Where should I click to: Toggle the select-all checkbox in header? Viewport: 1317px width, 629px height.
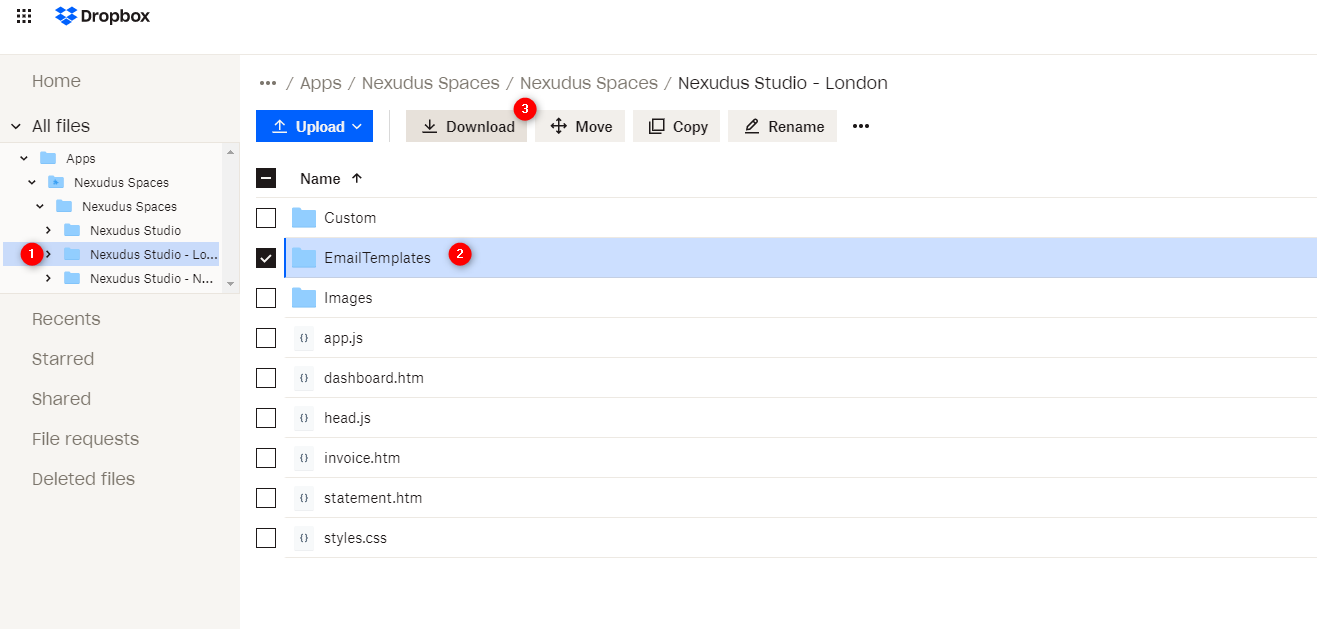(266, 178)
